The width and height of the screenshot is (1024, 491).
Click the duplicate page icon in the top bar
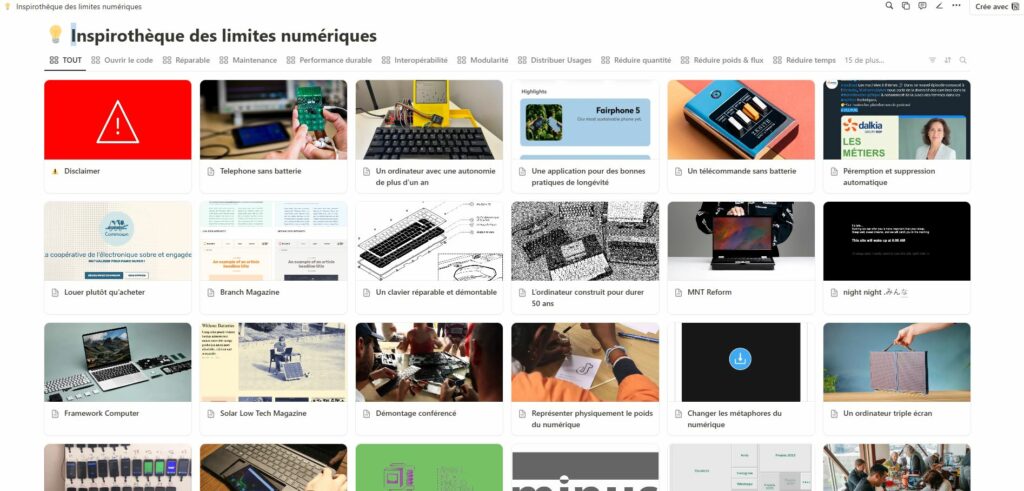pos(906,6)
